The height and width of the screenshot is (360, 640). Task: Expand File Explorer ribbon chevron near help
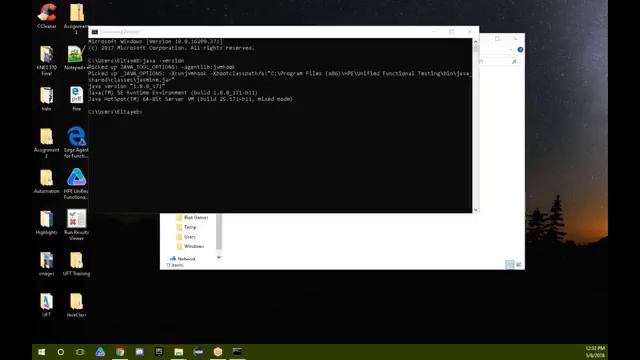click(511, 50)
